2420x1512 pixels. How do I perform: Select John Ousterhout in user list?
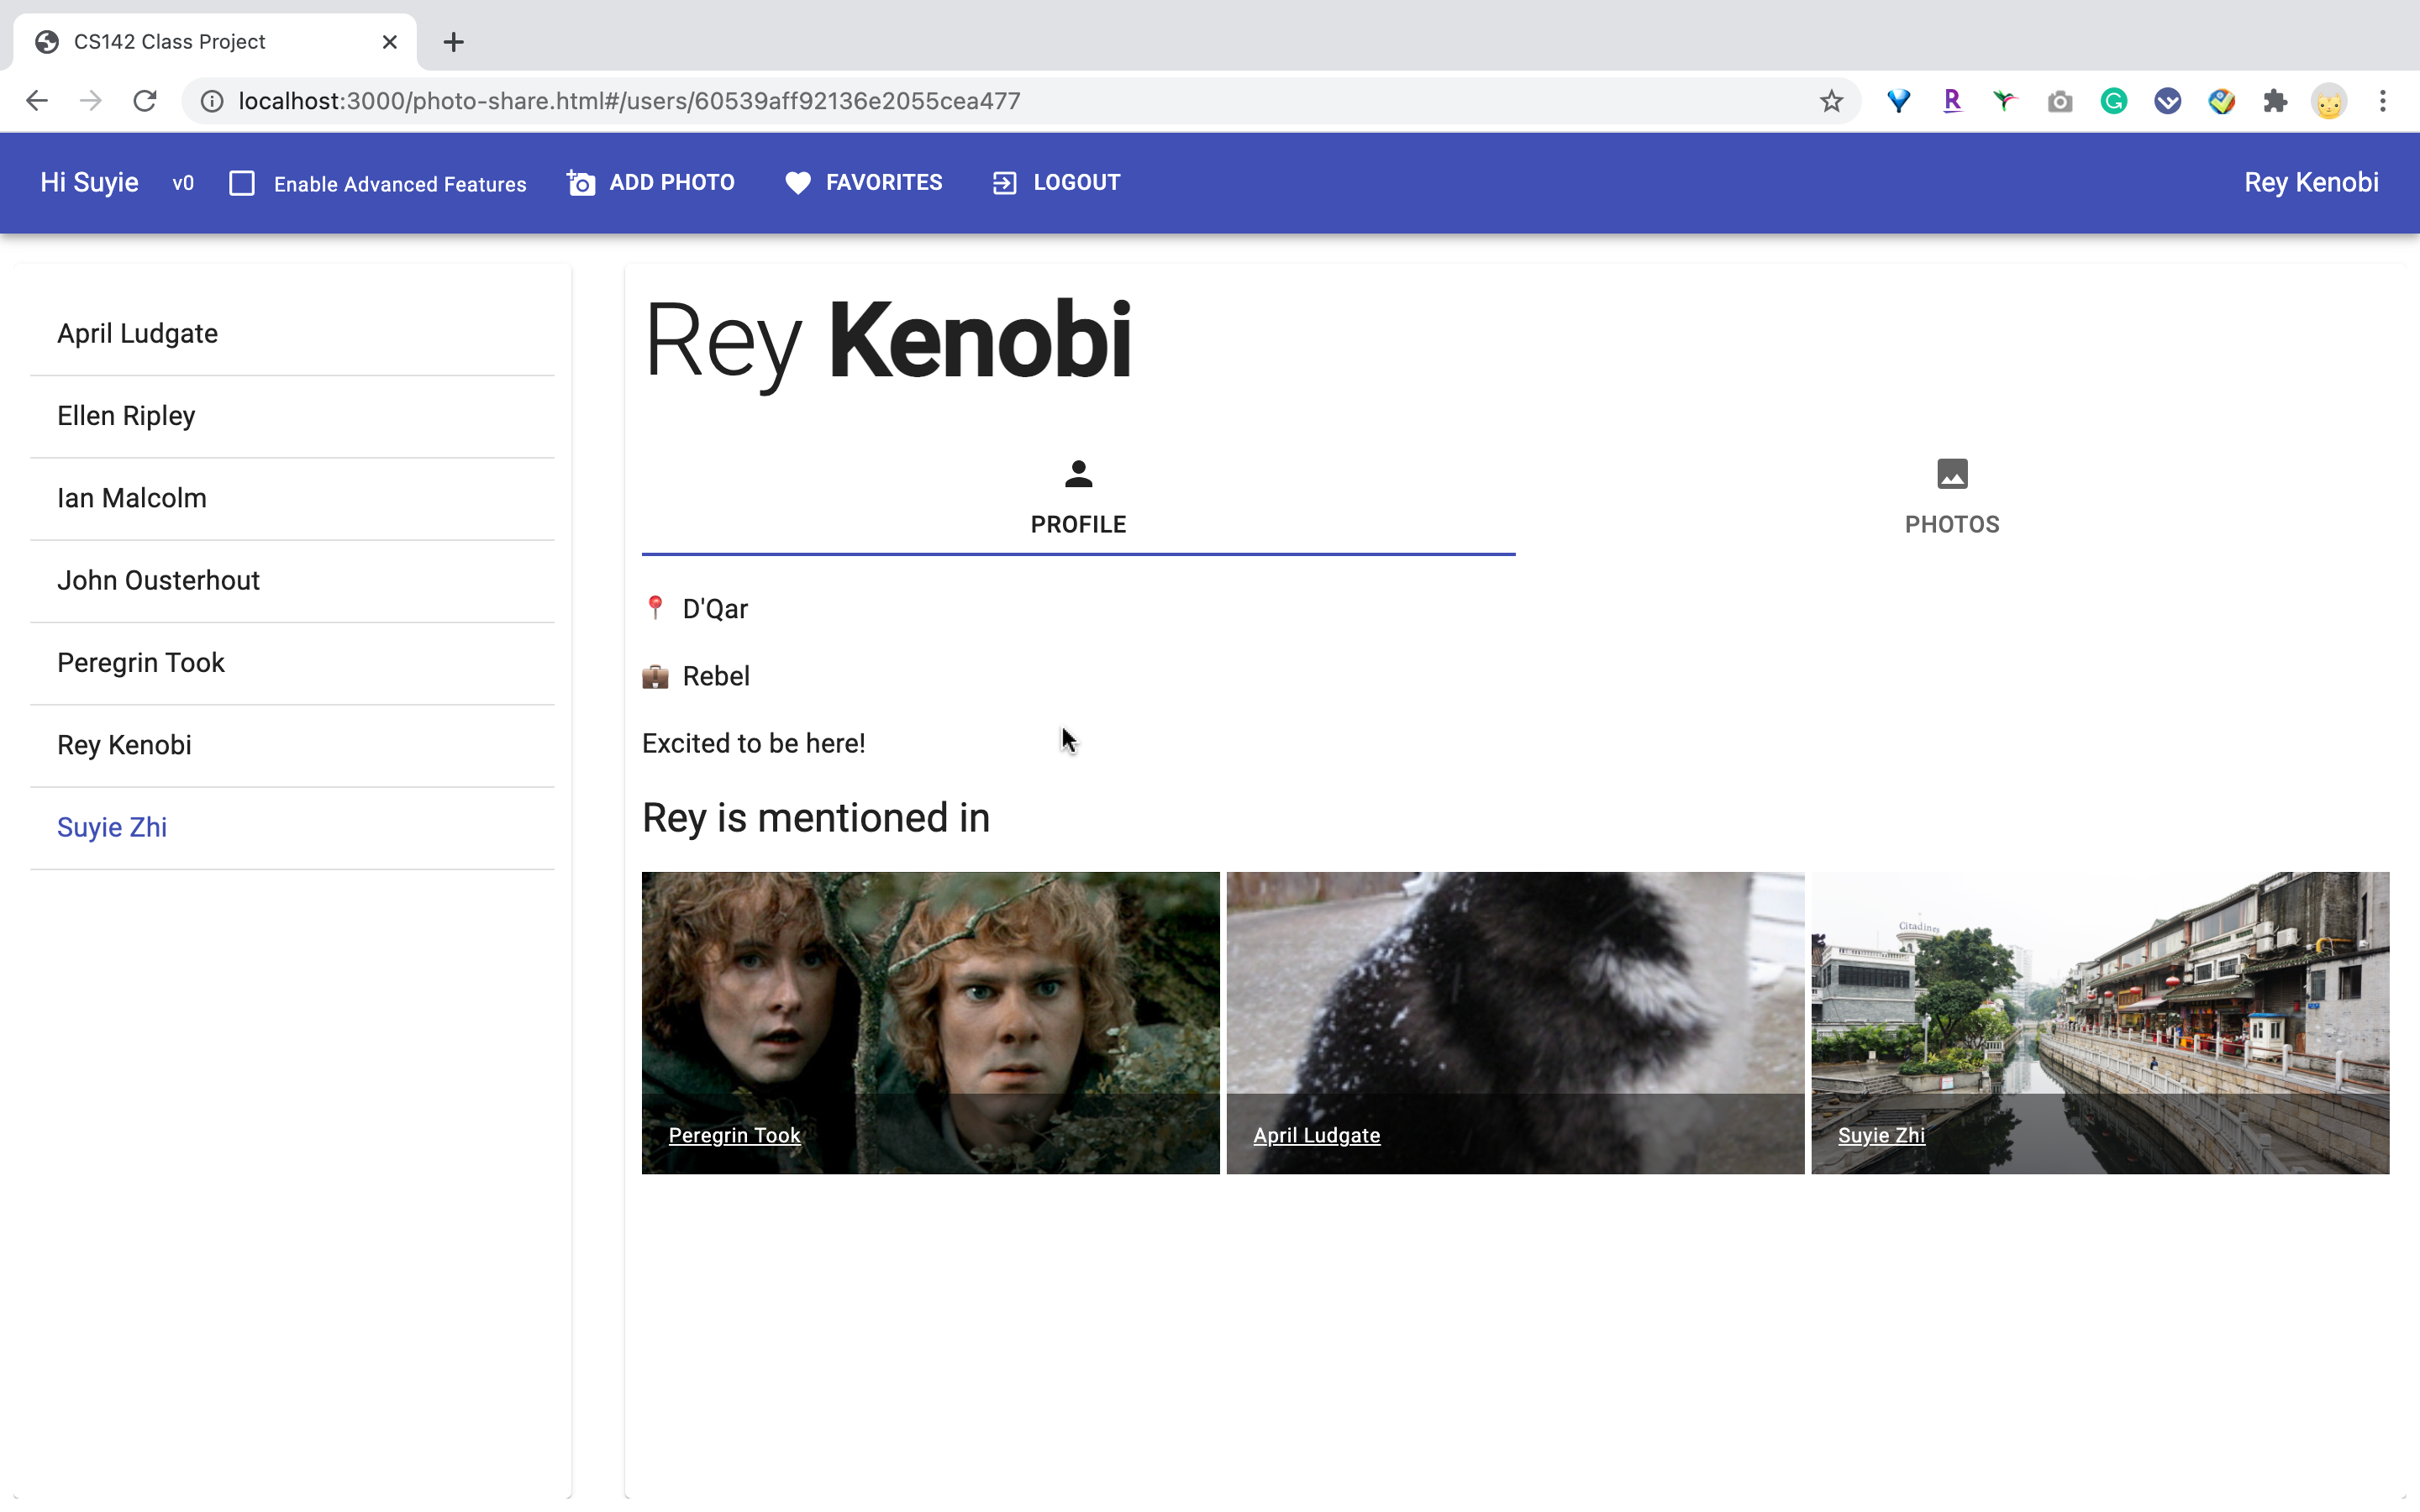[292, 581]
